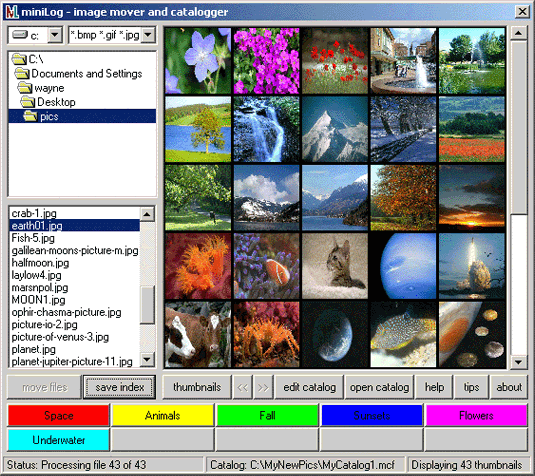The width and height of the screenshot is (535, 476).
Task: Click file list scroll down arrow
Action: pyautogui.click(x=147, y=359)
